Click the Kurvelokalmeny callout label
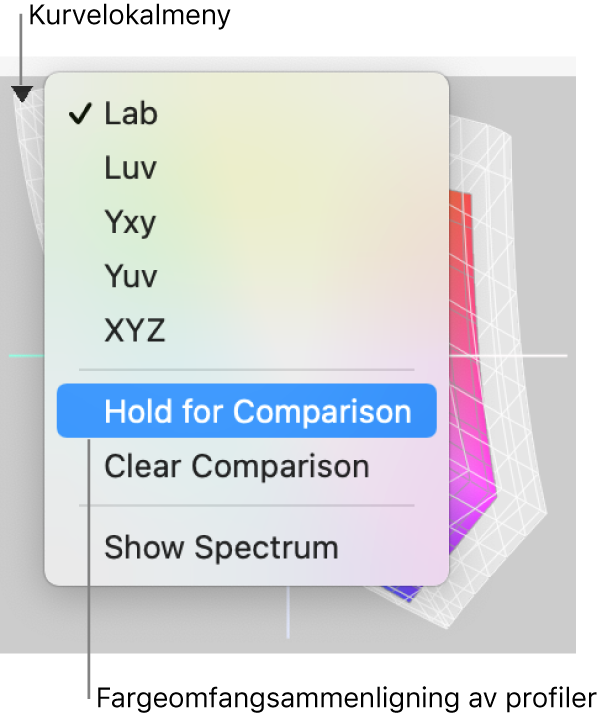Screen dimensions: 606x721 [129, 16]
